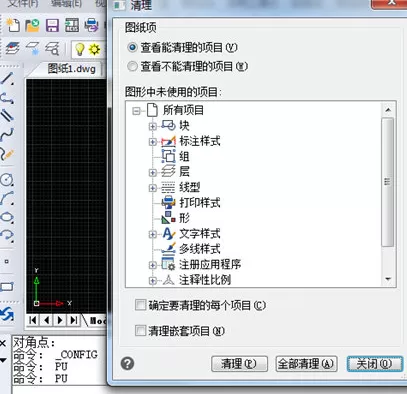Image resolution: width=407 pixels, height=394 pixels.
Task: Collapse the 所有项目 tree root
Action: tap(136, 110)
